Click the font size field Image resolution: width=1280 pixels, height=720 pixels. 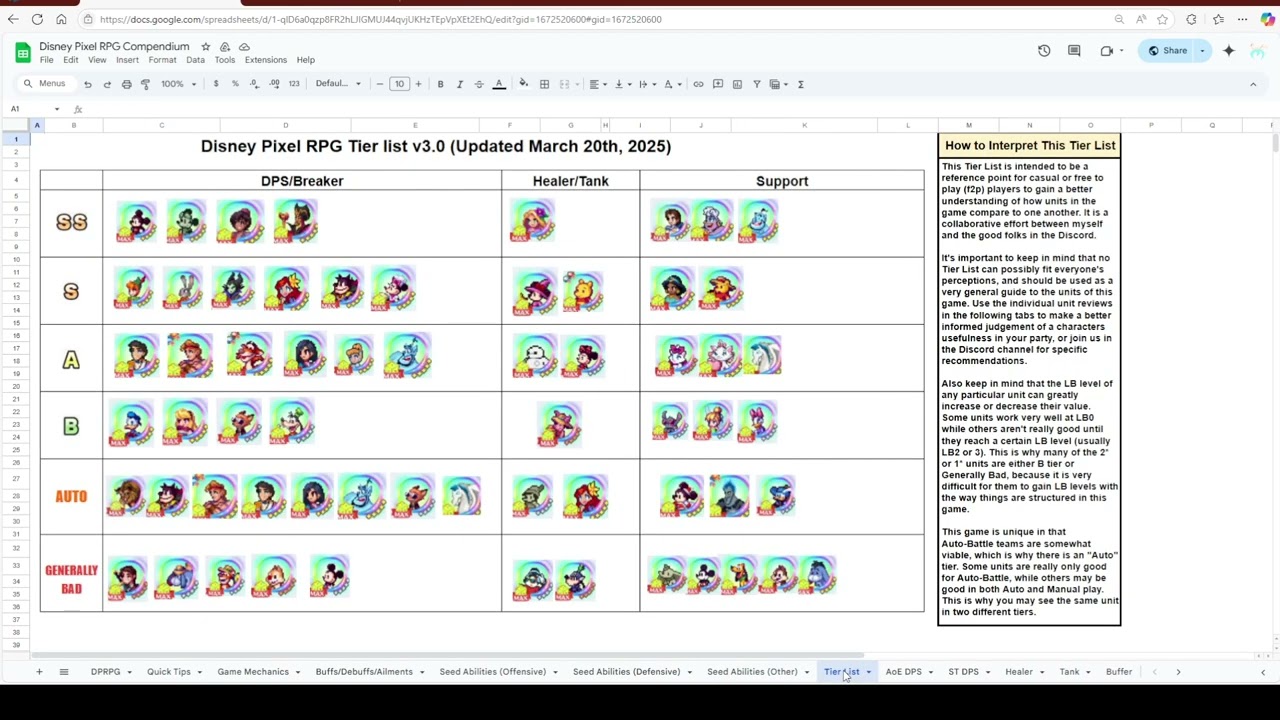399,84
